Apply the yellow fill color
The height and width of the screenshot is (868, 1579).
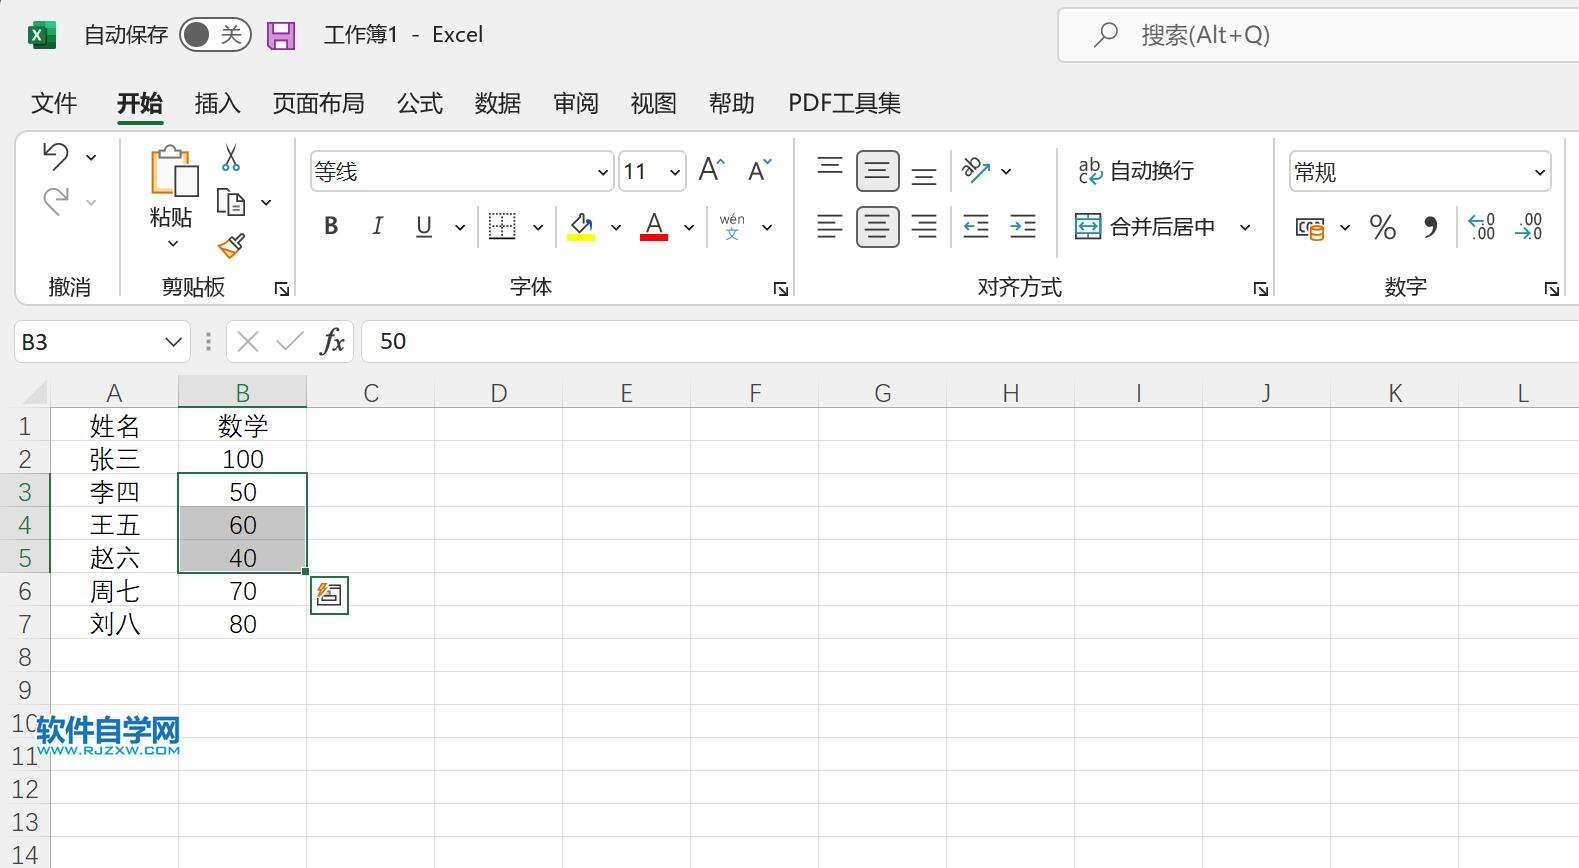click(x=581, y=227)
